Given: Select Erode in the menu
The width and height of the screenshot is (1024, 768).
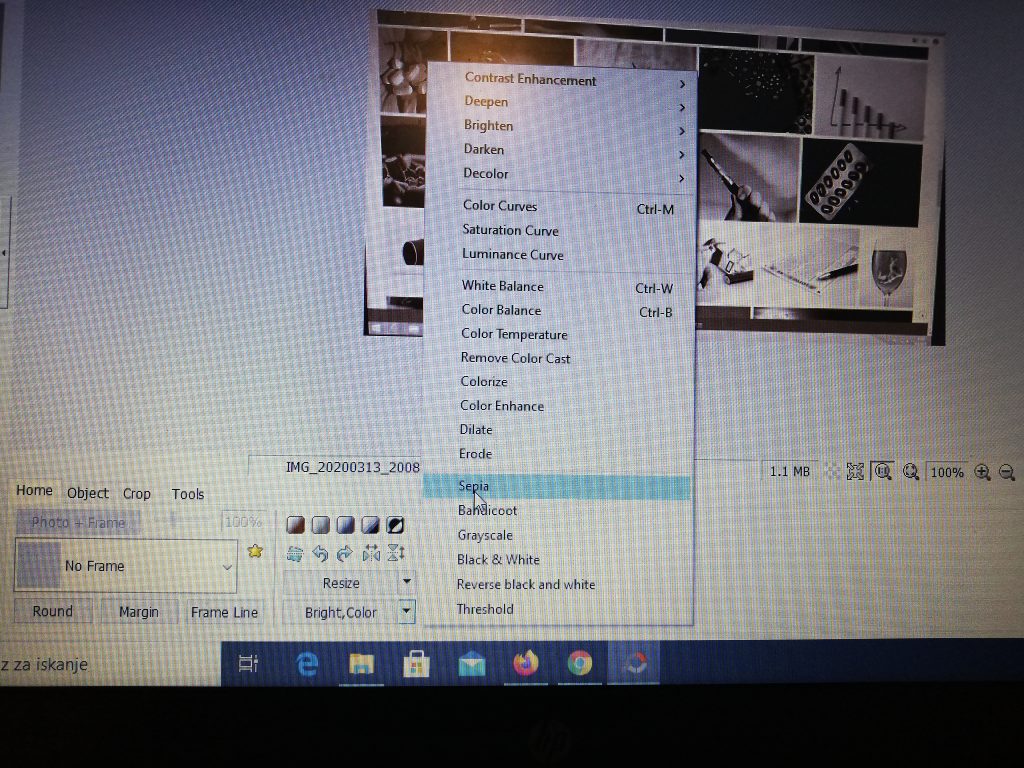Looking at the screenshot, I should (x=556, y=454).
